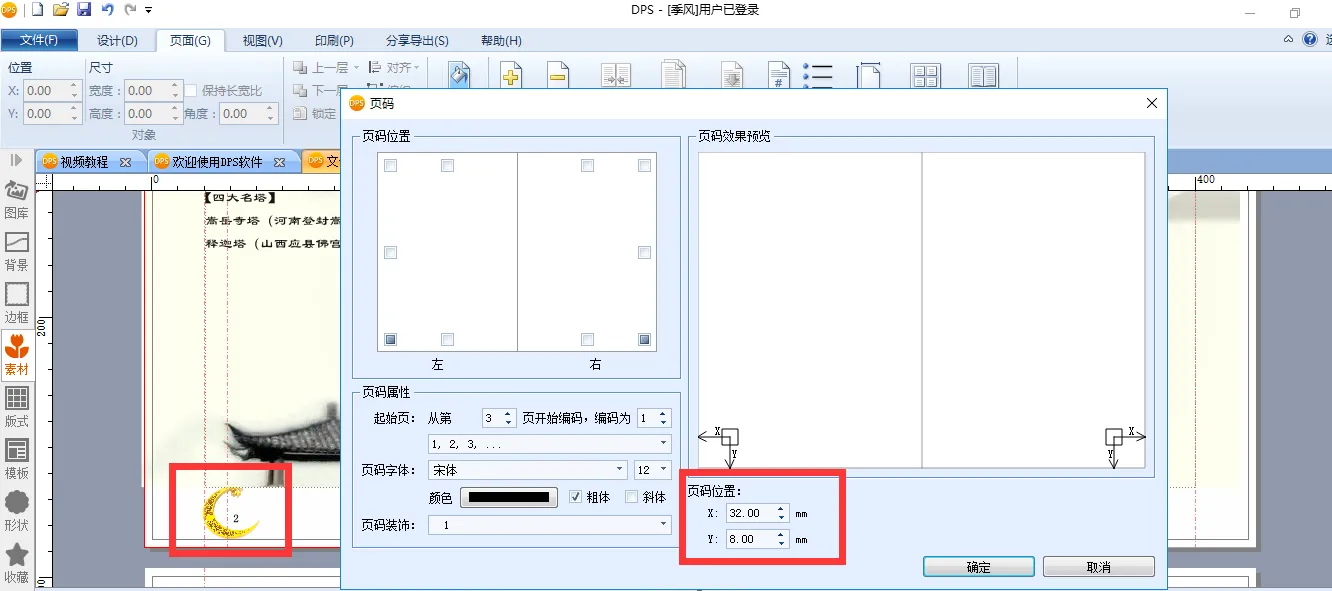The width and height of the screenshot is (1332, 591).
Task: Switch to the 印刷(P) ribbon tab
Action: 334,40
